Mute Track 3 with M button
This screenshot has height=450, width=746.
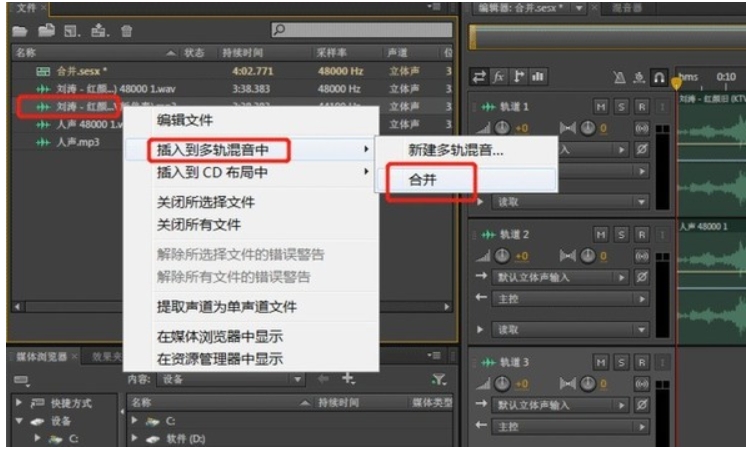pyautogui.click(x=600, y=362)
